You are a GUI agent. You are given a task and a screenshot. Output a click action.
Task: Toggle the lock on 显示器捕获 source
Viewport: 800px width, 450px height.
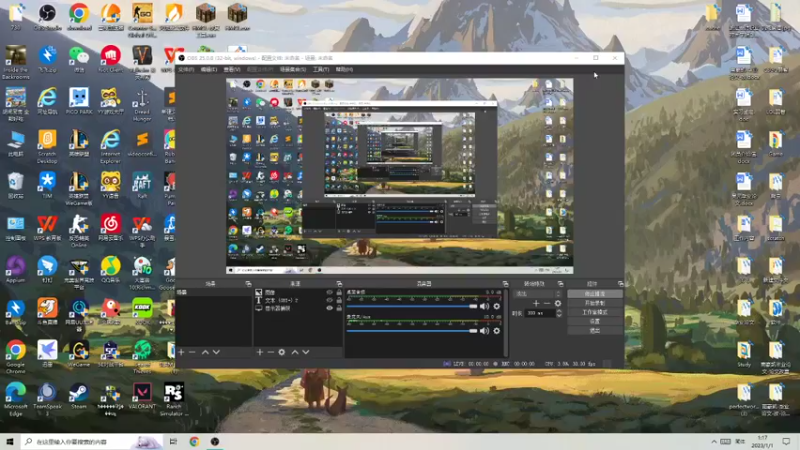point(339,308)
